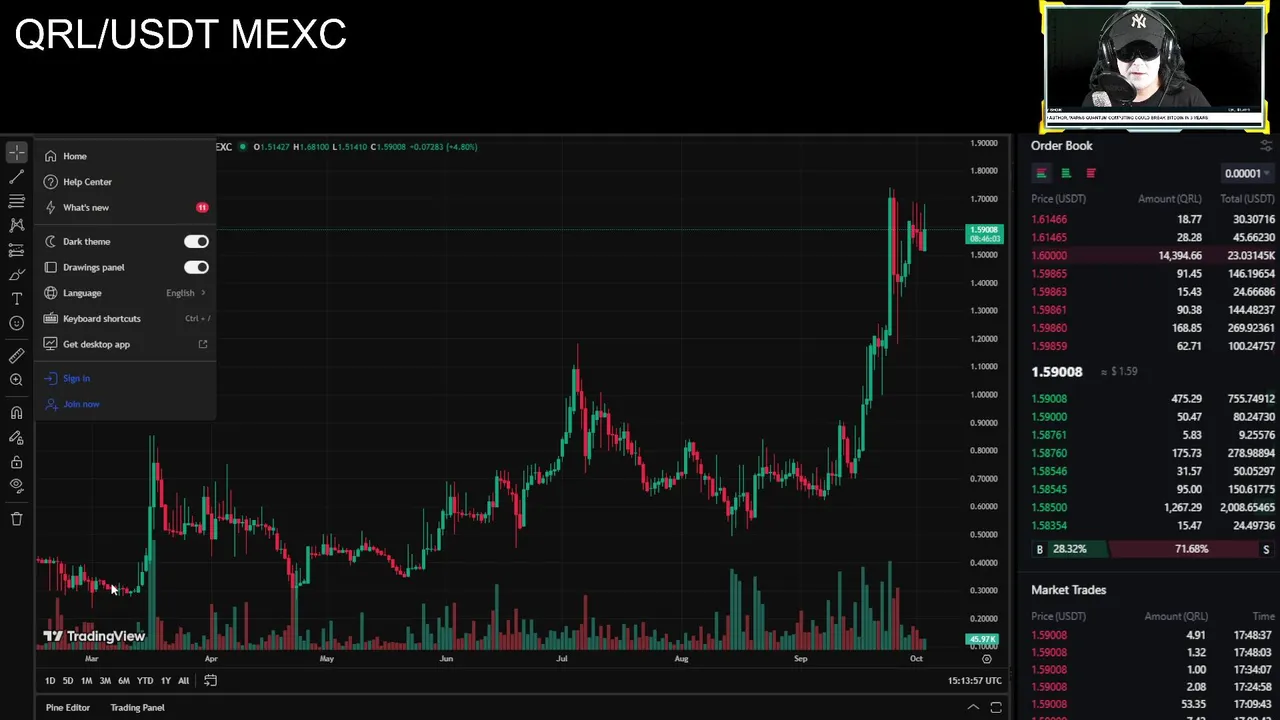Open the price scale settings gear
Image resolution: width=1280 pixels, height=720 pixels.
[x=987, y=659]
